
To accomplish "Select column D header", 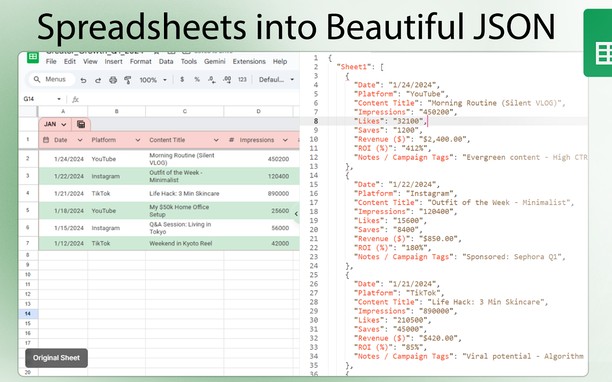I will click(258, 111).
